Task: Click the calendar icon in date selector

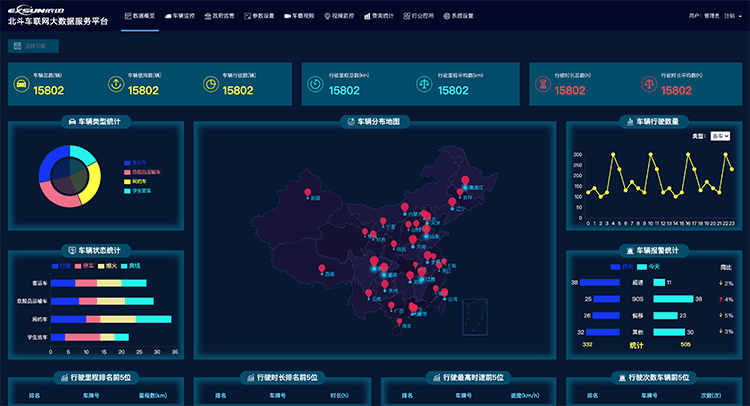Action: point(18,46)
